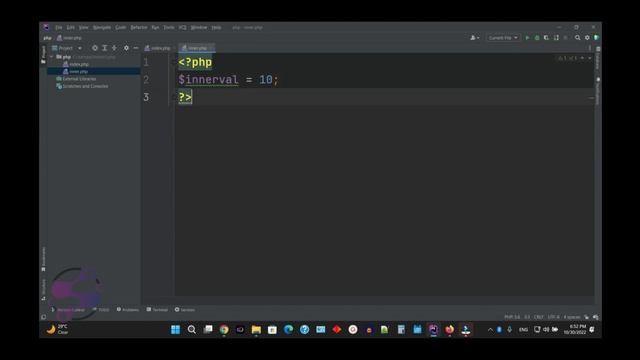Open Google Chrome from taskbar
640x360 pixels.
pyautogui.click(x=224, y=329)
